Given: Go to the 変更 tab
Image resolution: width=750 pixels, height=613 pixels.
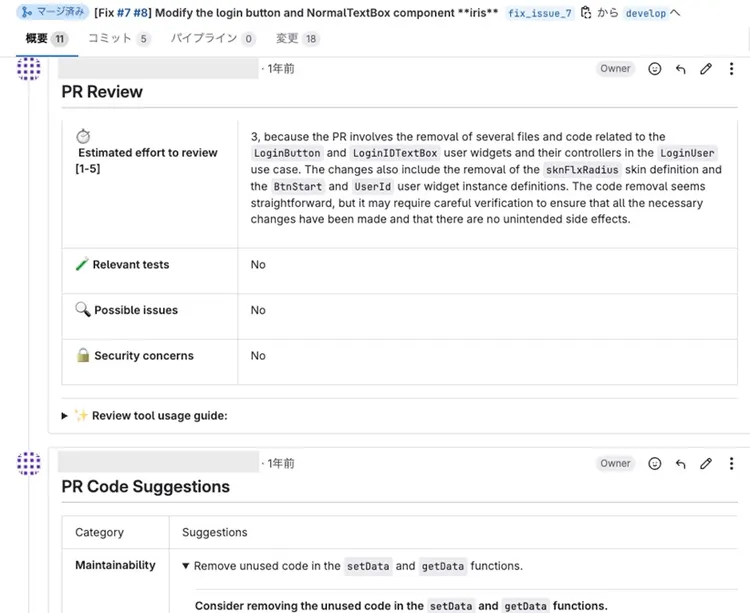Looking at the screenshot, I should [x=287, y=39].
